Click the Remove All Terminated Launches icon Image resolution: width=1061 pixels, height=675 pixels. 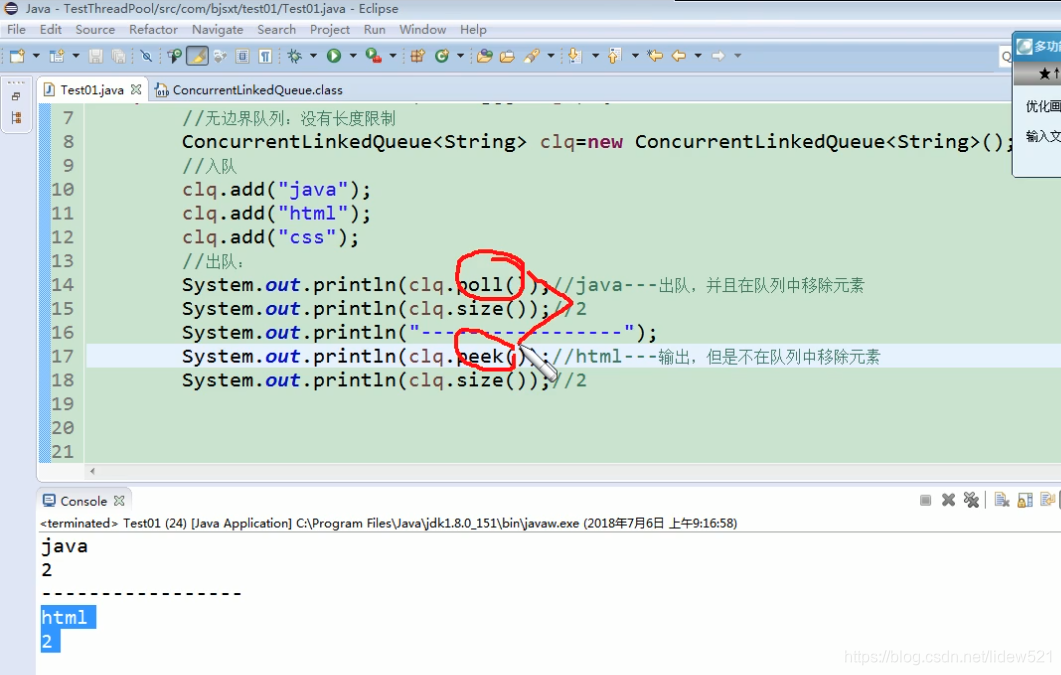pos(971,501)
